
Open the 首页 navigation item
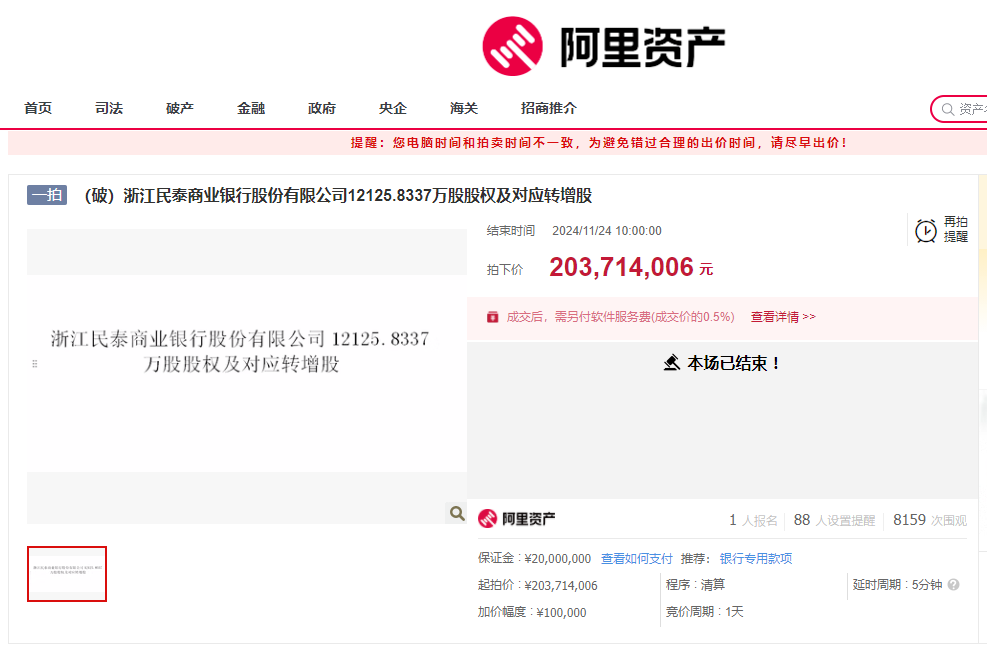[38, 108]
